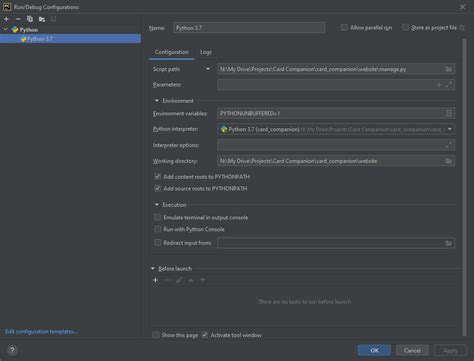Add a new run configuration
Viewport: 474px width, 361px height.
pos(6,19)
